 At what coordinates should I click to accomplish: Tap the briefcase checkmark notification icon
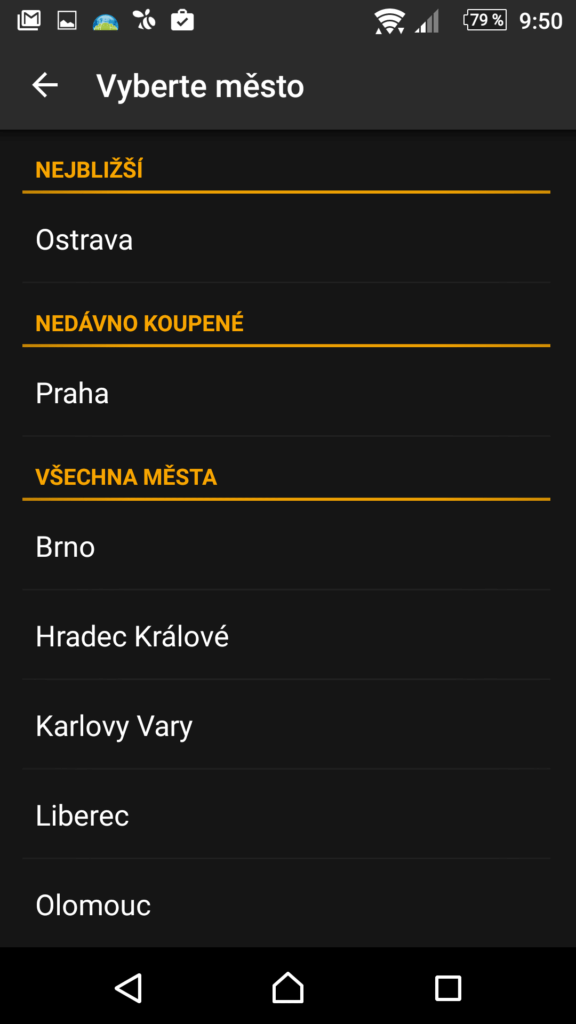(x=182, y=21)
